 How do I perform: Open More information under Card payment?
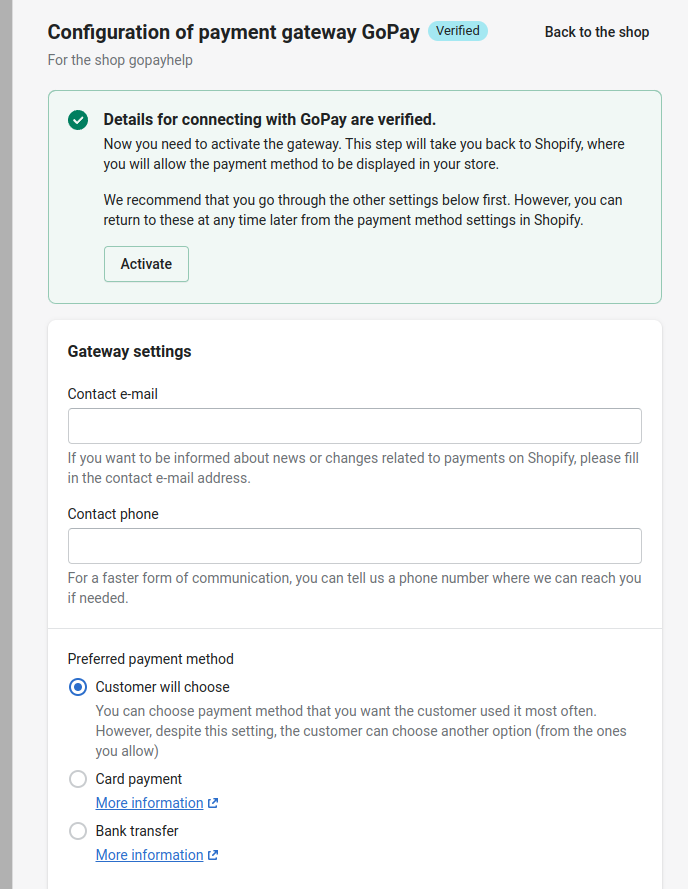(149, 803)
